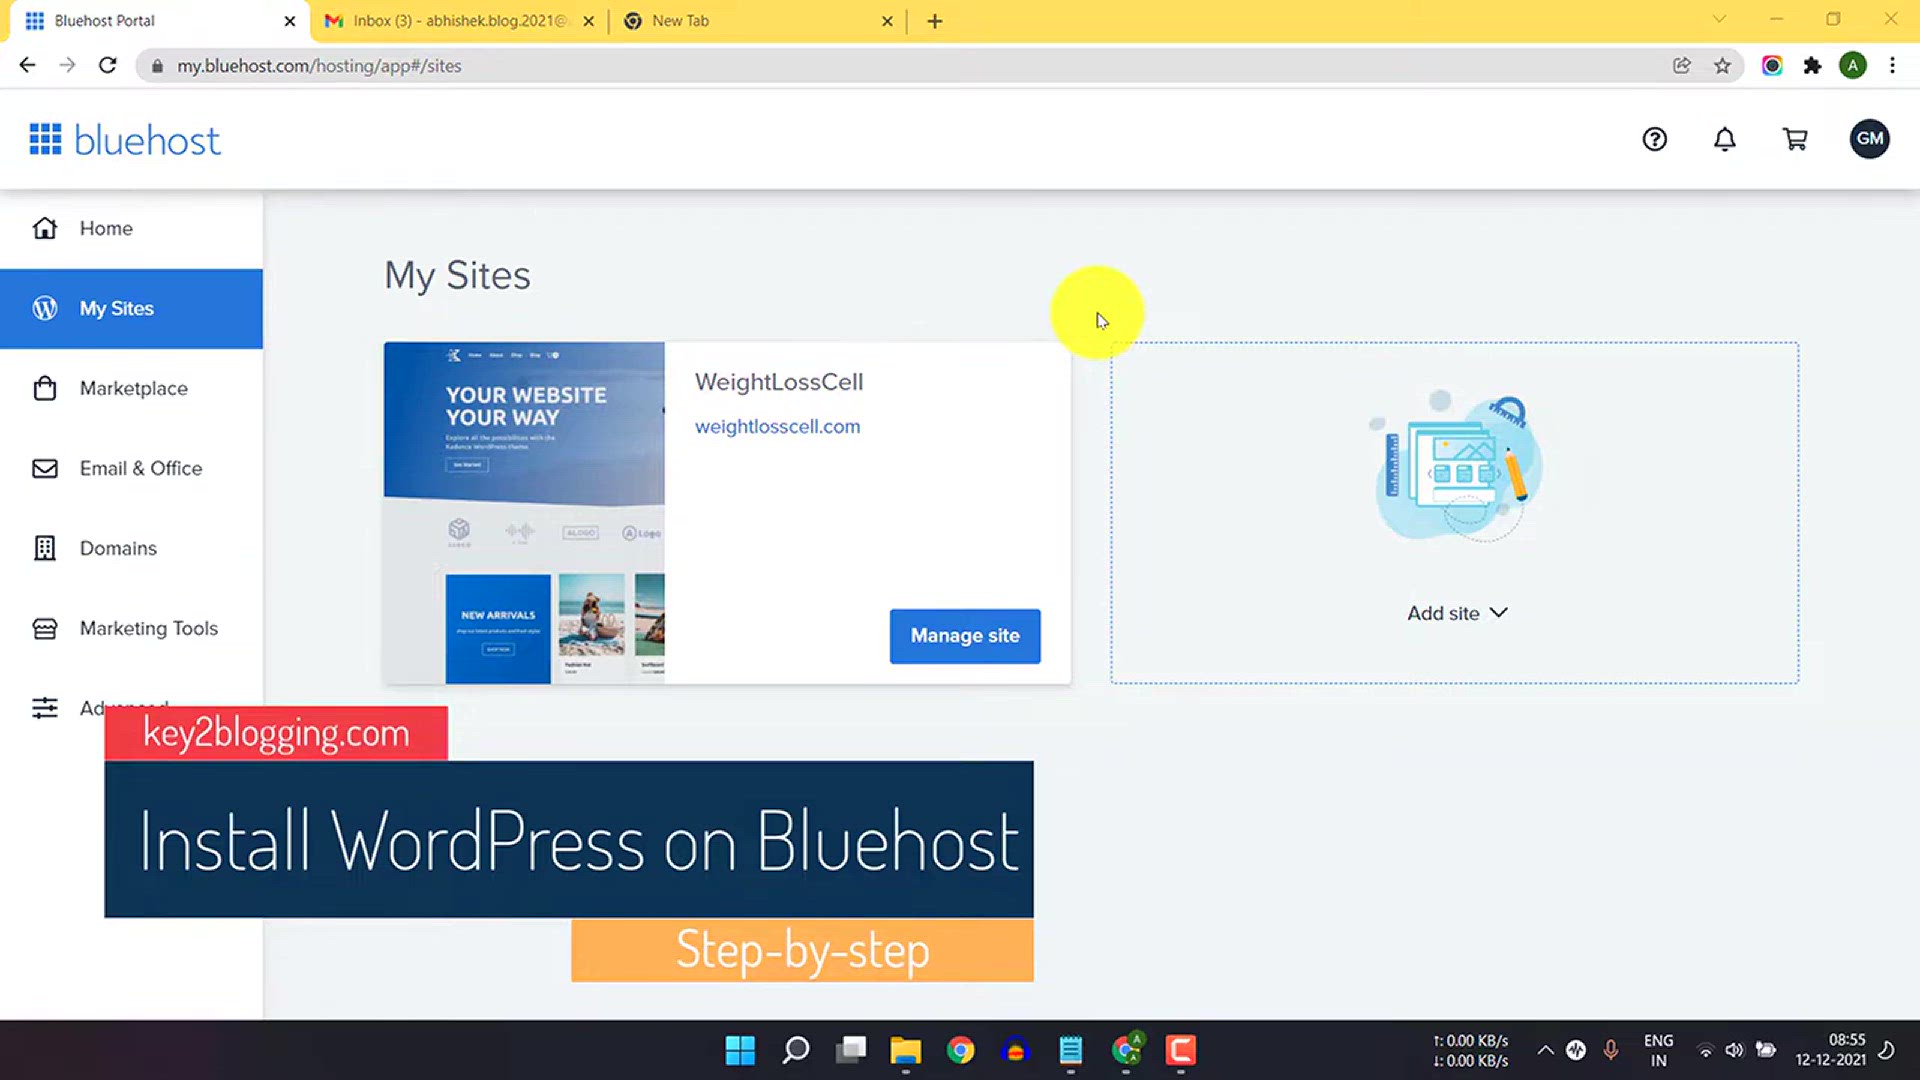Open a new browser tab with plus
This screenshot has width=1920, height=1080.
click(935, 21)
